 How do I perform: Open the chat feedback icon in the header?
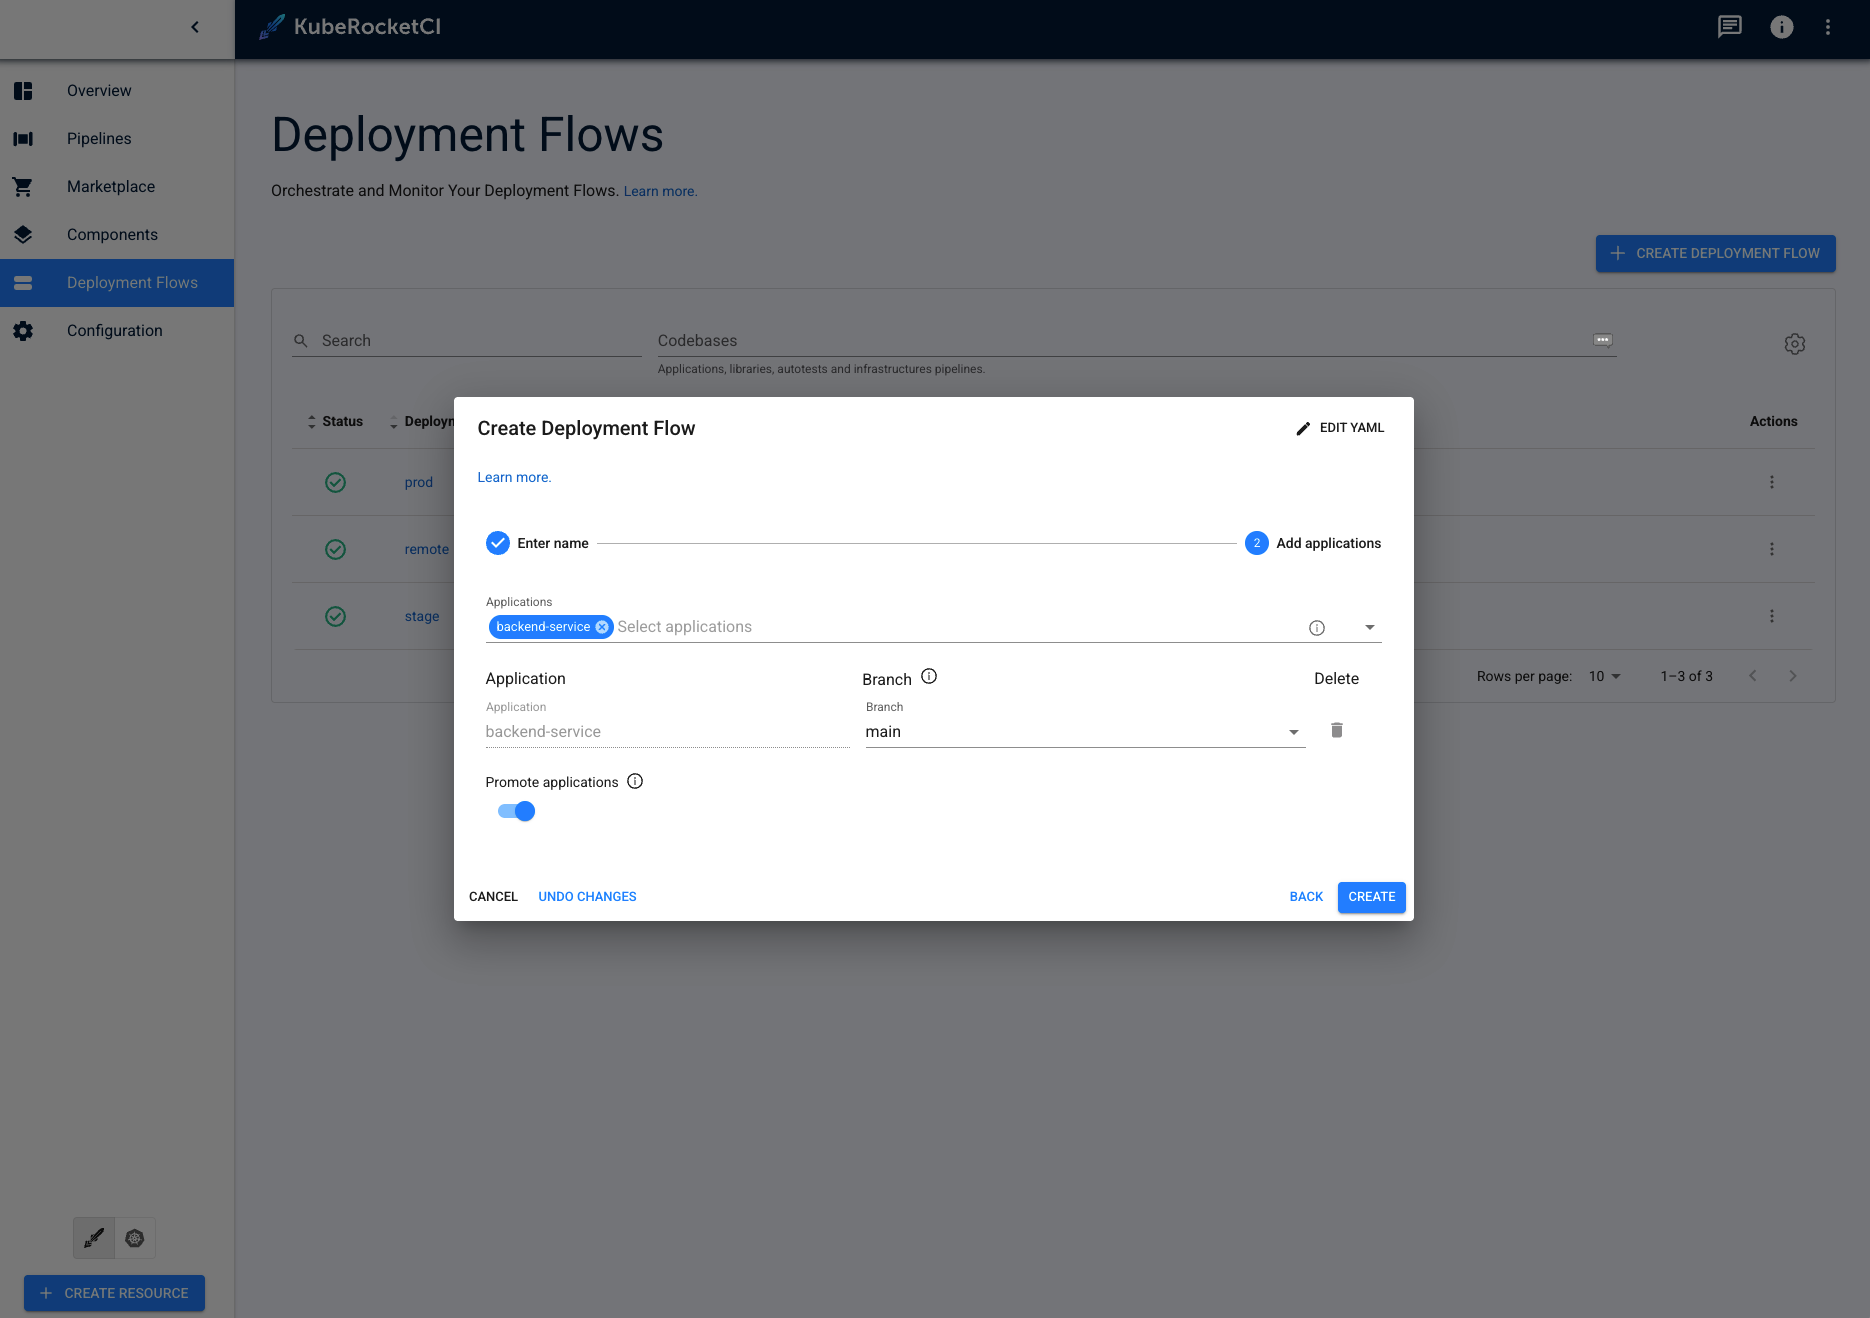(x=1730, y=27)
